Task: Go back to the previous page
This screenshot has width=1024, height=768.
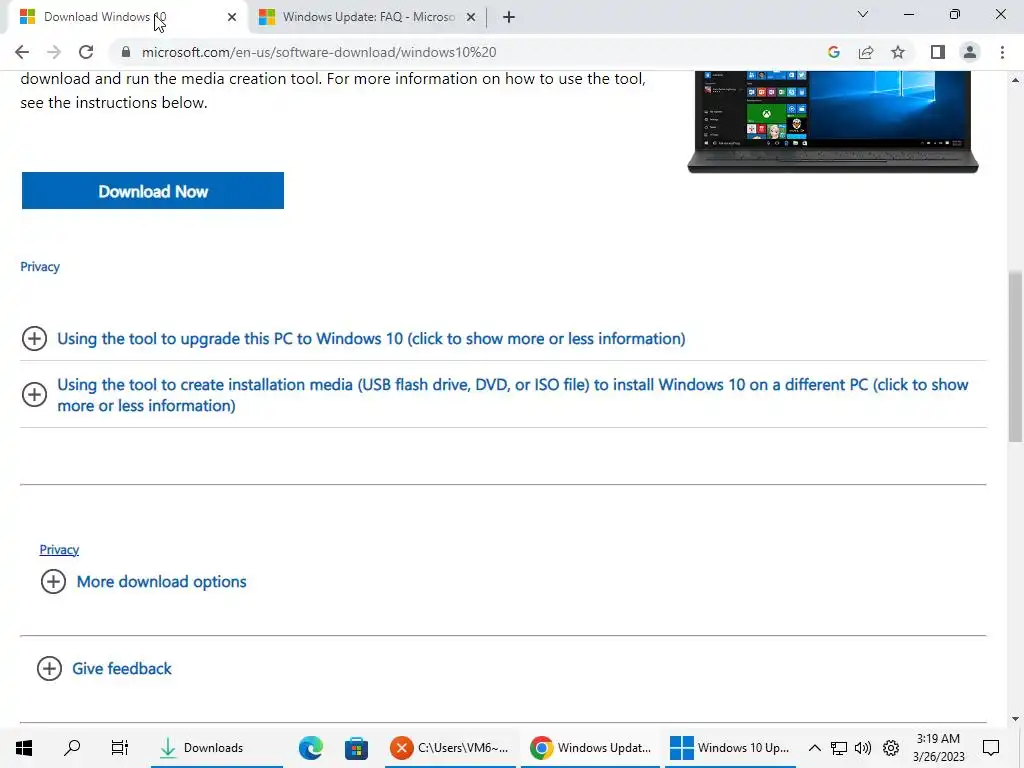Action: click(x=22, y=52)
